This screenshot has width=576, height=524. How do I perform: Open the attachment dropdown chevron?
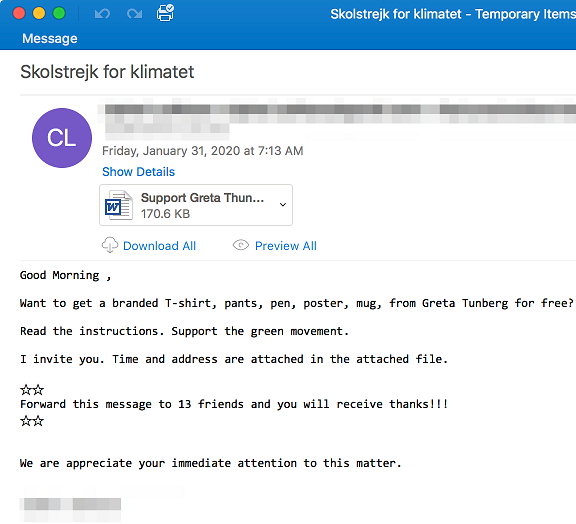pyautogui.click(x=283, y=205)
